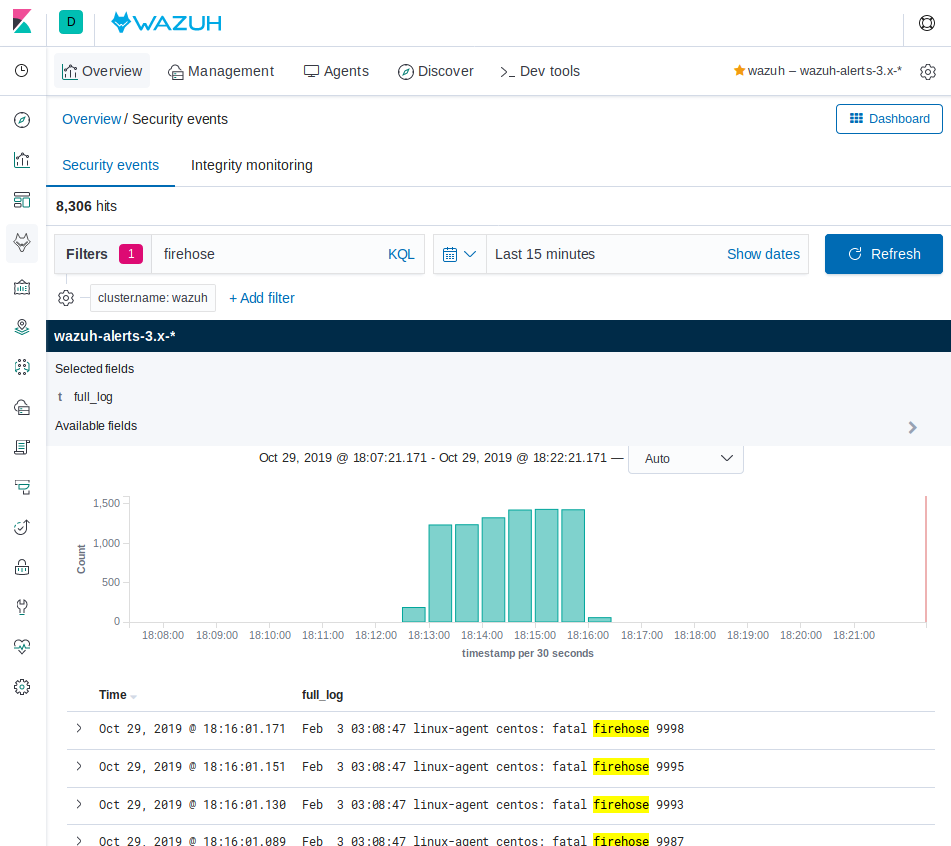Click the small histogram bar at 18:12:30
Screen dimensions: 951x846
tap(414, 614)
